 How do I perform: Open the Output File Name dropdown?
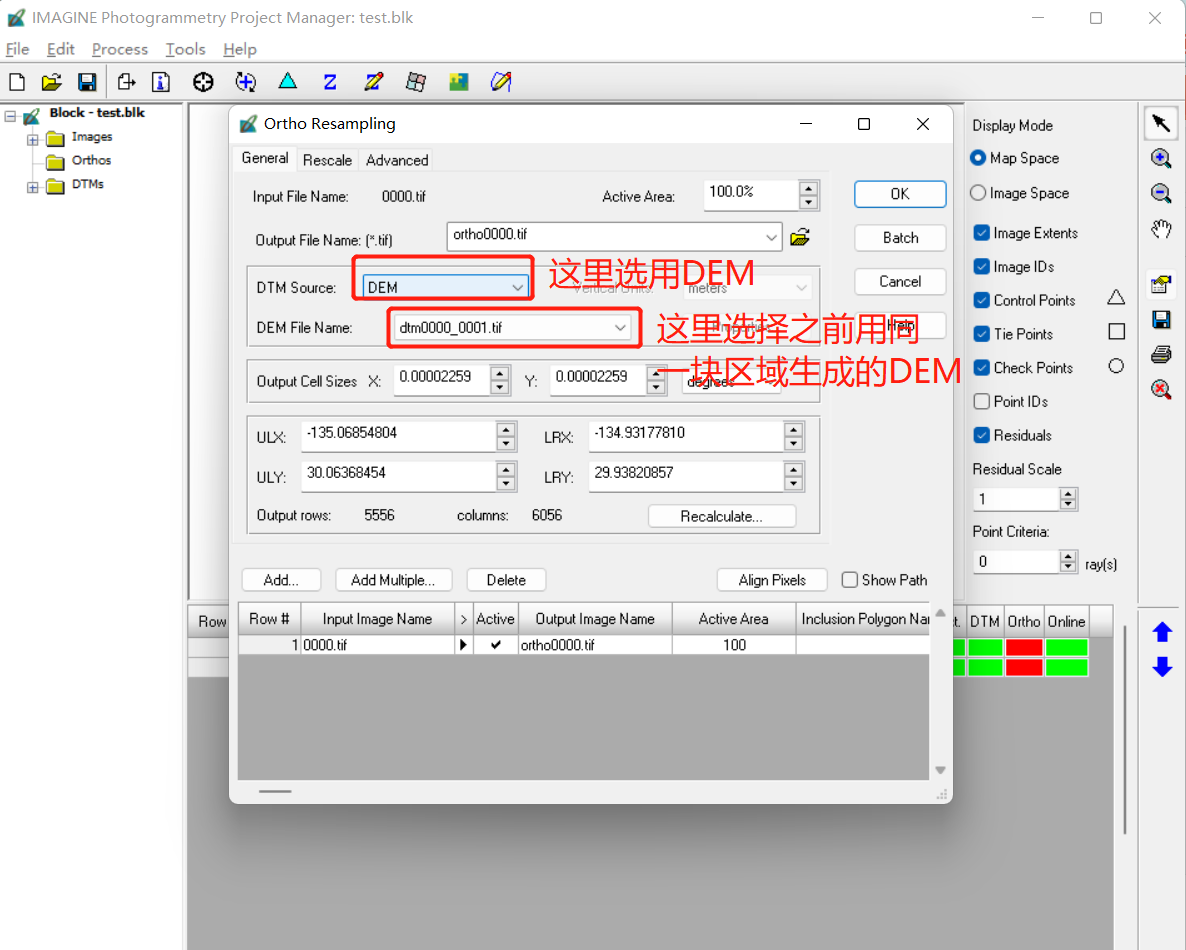click(x=614, y=238)
